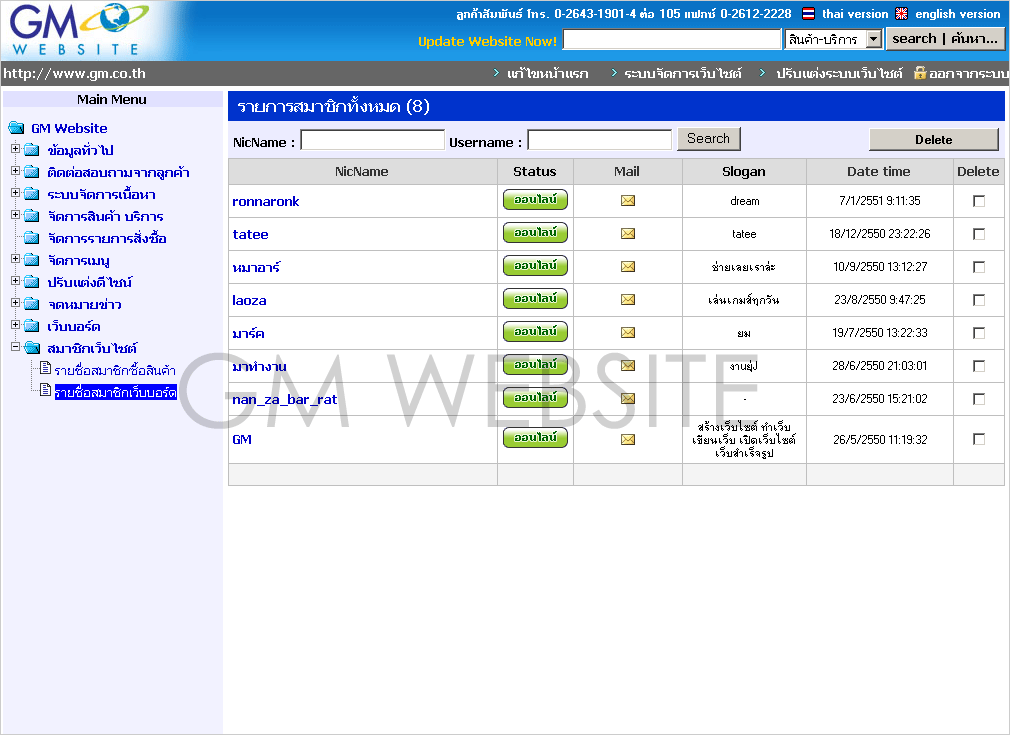Screen dimensions: 1010x735
Task: Click the English flag icon
Action: [901, 14]
